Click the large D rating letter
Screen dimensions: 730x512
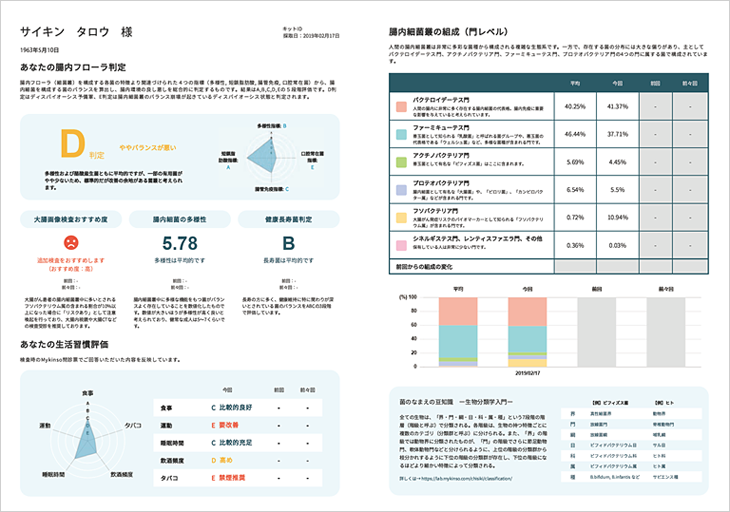click(x=73, y=144)
